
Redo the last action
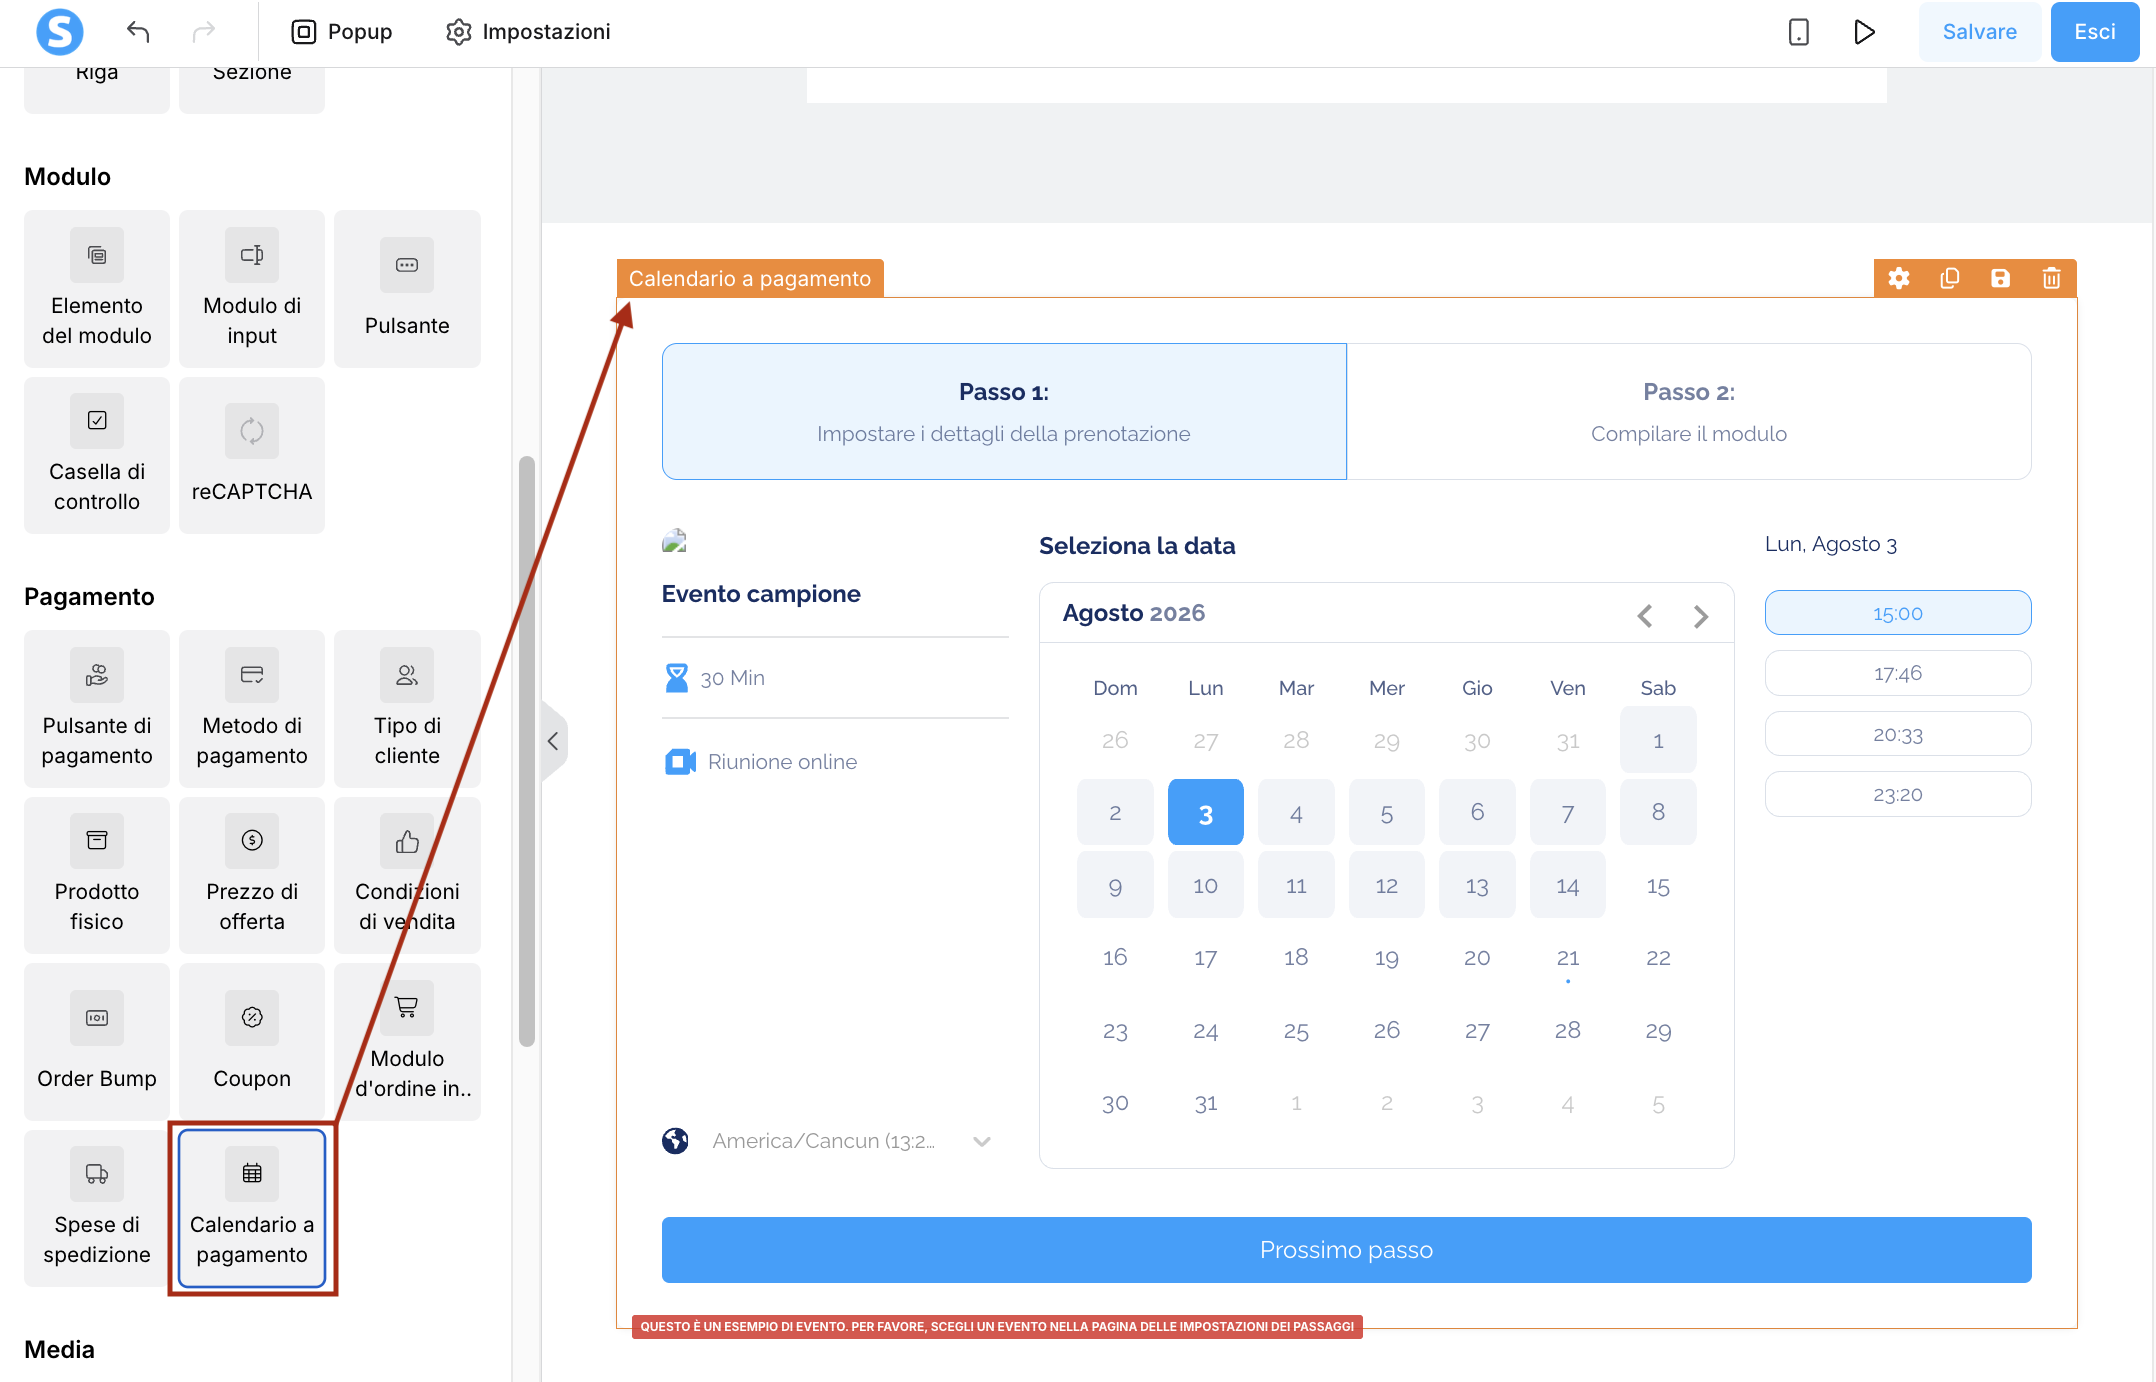click(203, 32)
